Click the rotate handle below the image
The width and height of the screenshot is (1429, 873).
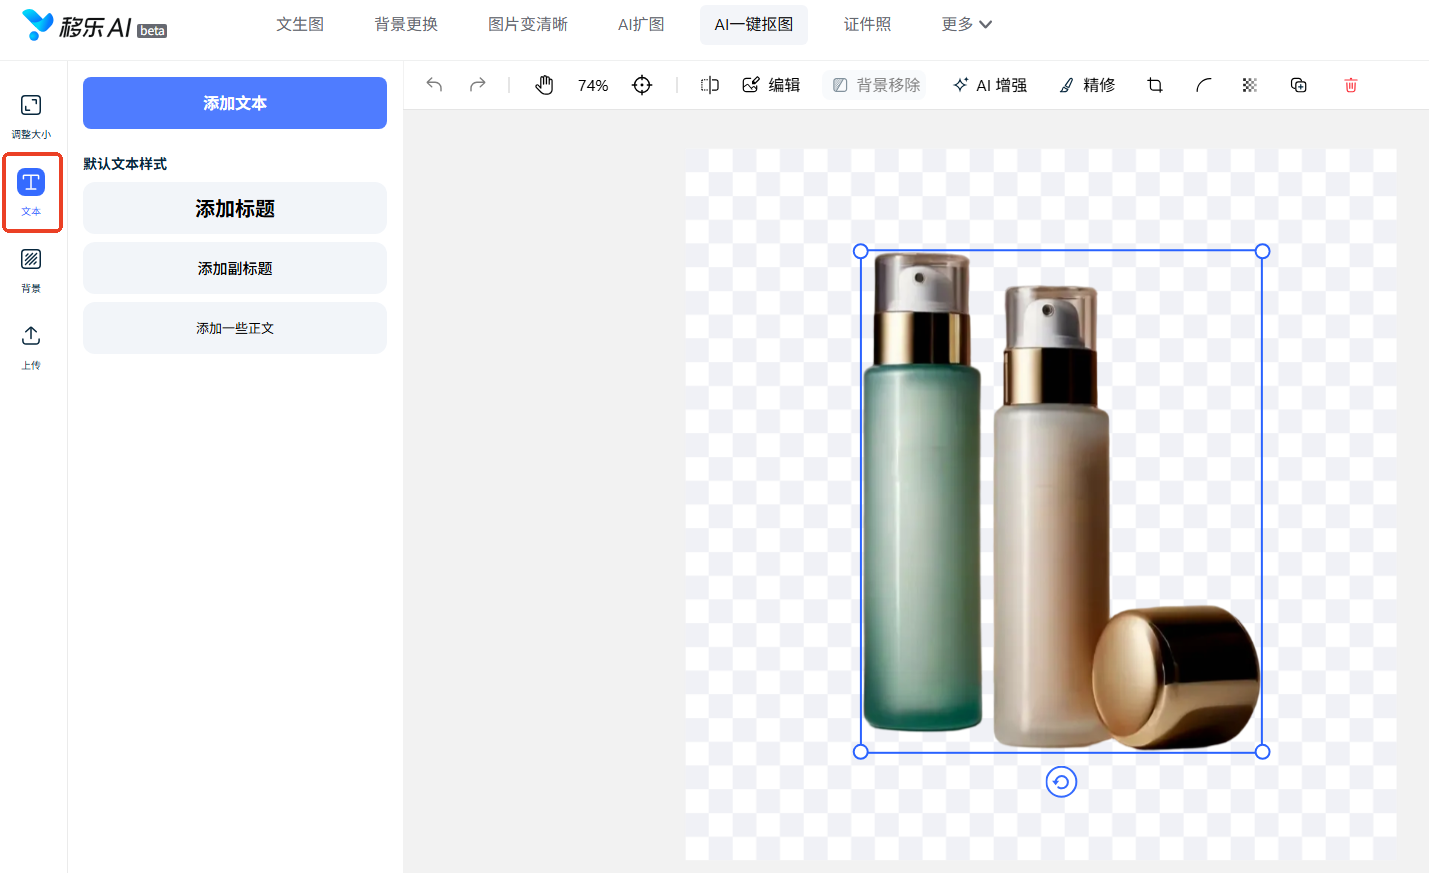(1061, 782)
